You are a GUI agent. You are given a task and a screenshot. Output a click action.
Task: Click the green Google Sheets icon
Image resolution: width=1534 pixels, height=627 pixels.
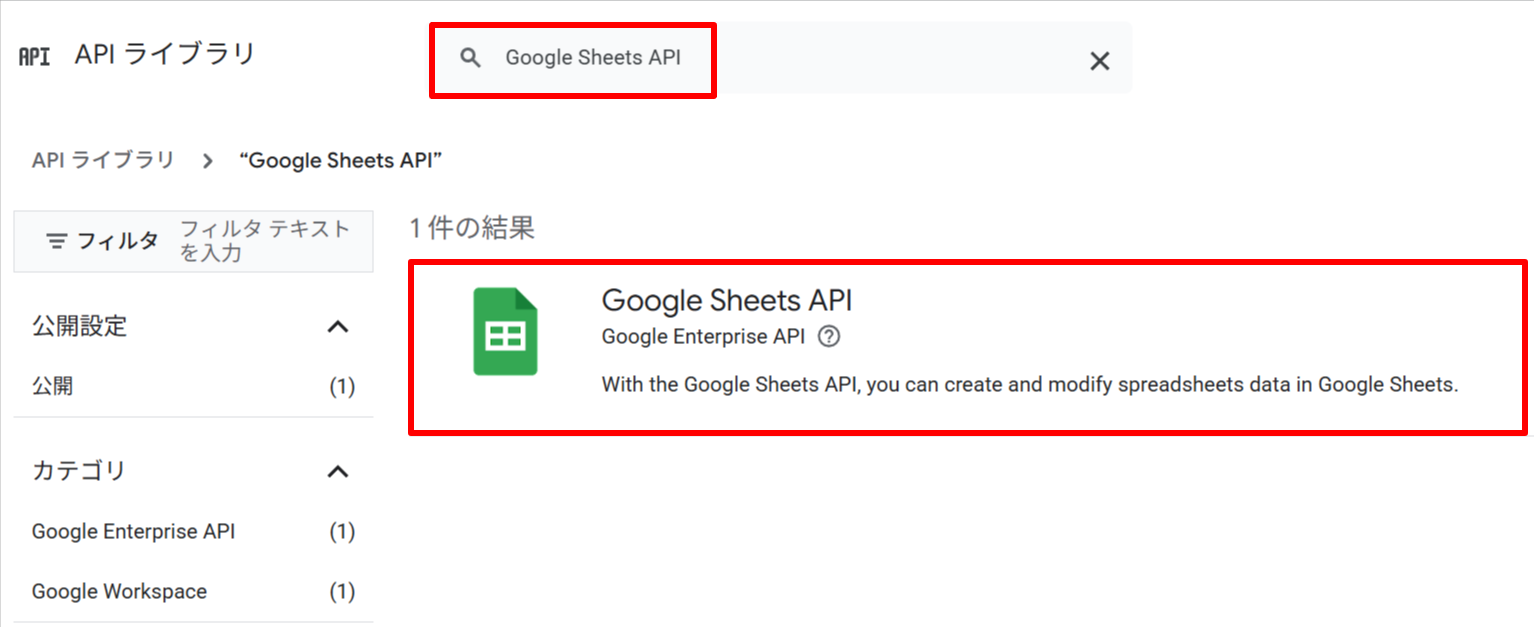505,331
